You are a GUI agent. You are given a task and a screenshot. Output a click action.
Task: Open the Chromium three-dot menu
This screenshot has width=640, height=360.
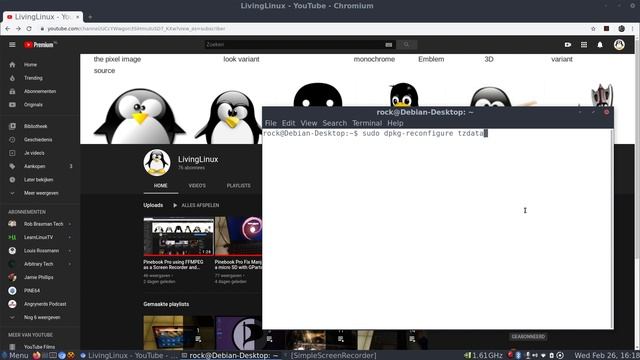(x=633, y=29)
